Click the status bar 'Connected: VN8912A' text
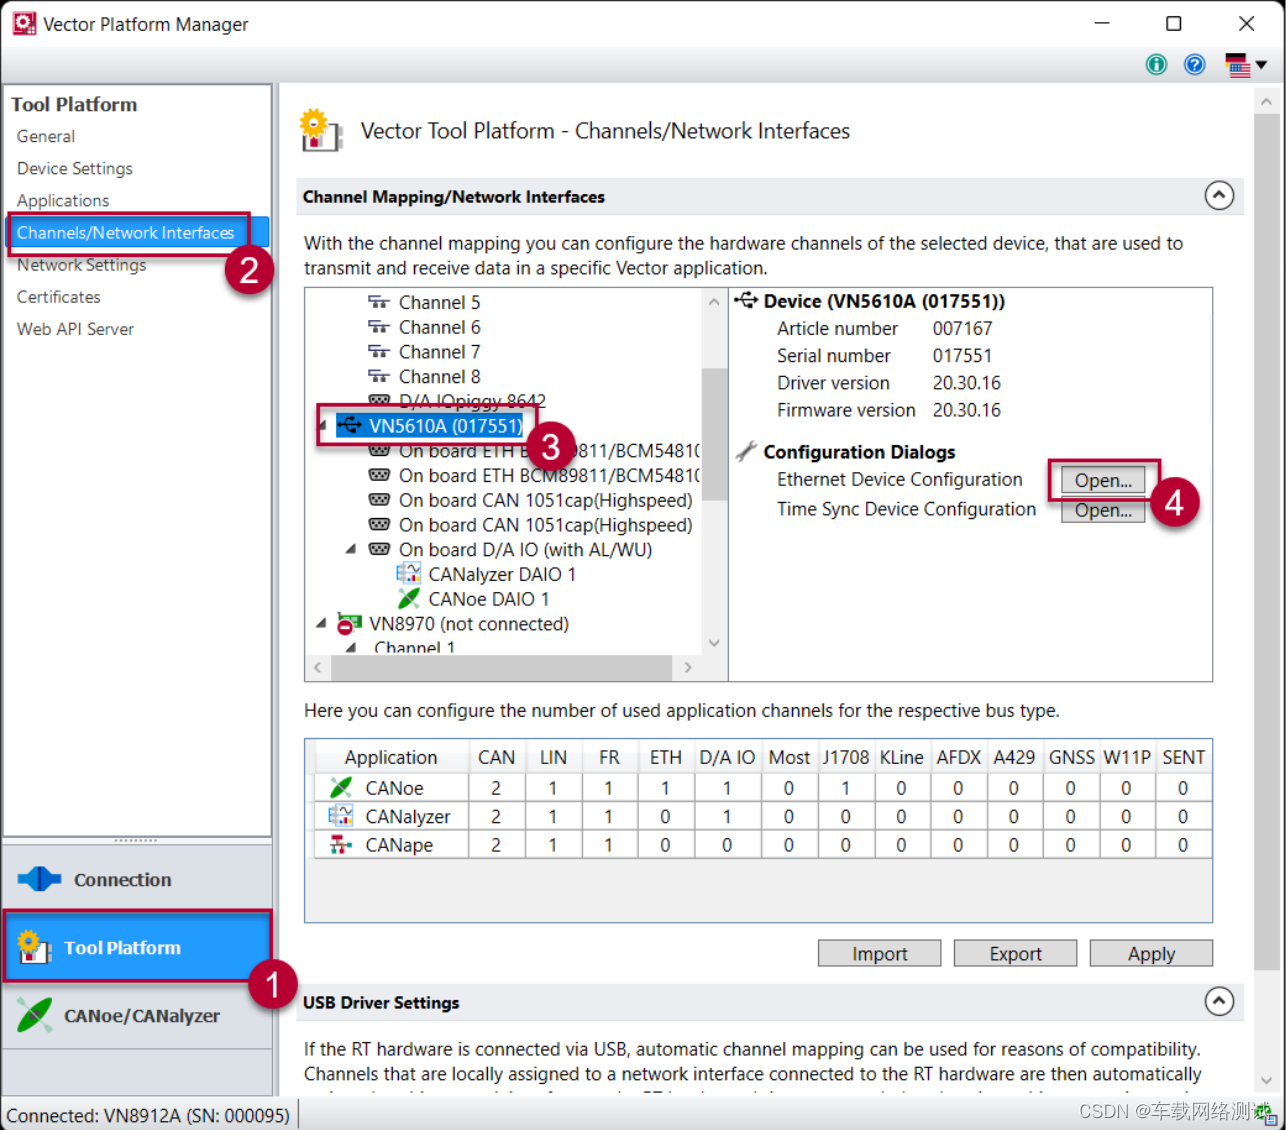This screenshot has height=1130, width=1286. (148, 1115)
